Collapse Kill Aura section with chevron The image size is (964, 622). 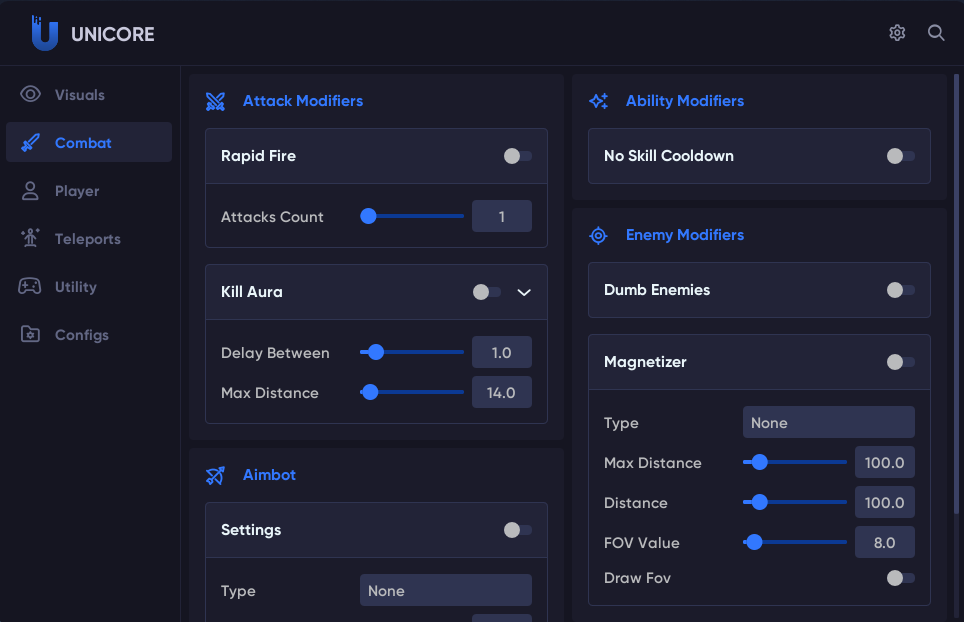click(524, 292)
